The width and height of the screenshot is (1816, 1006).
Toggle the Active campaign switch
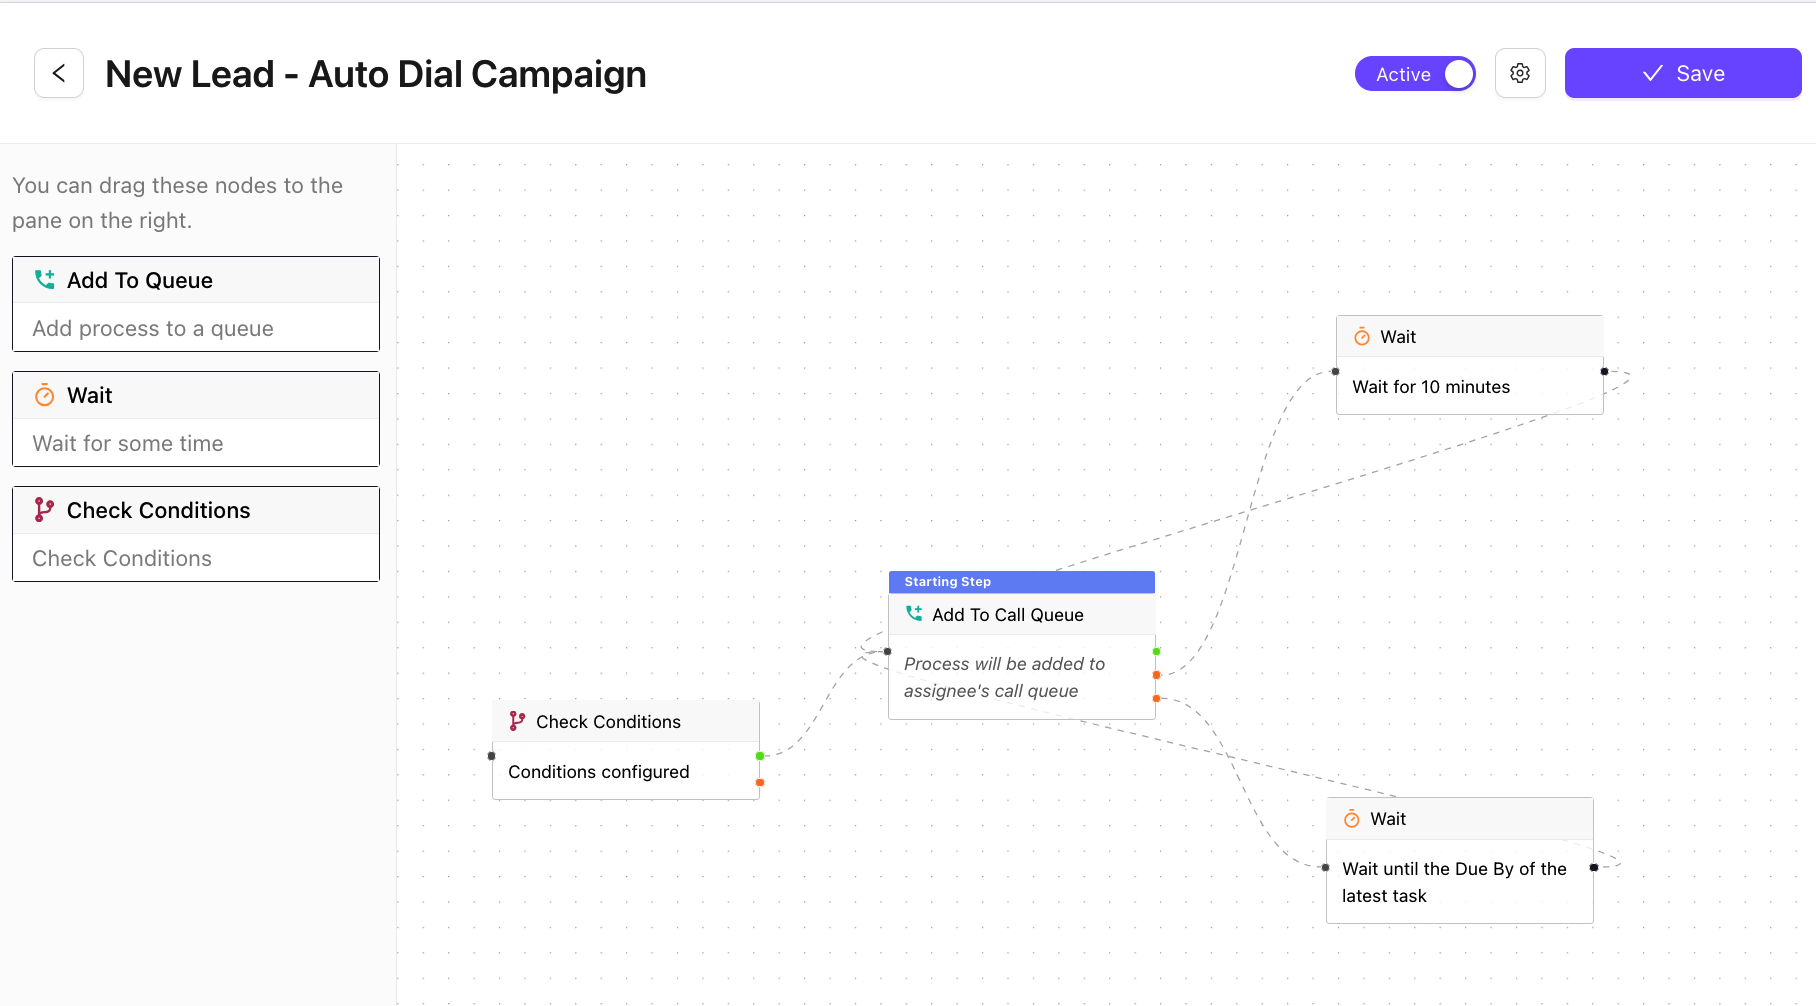1415,74
